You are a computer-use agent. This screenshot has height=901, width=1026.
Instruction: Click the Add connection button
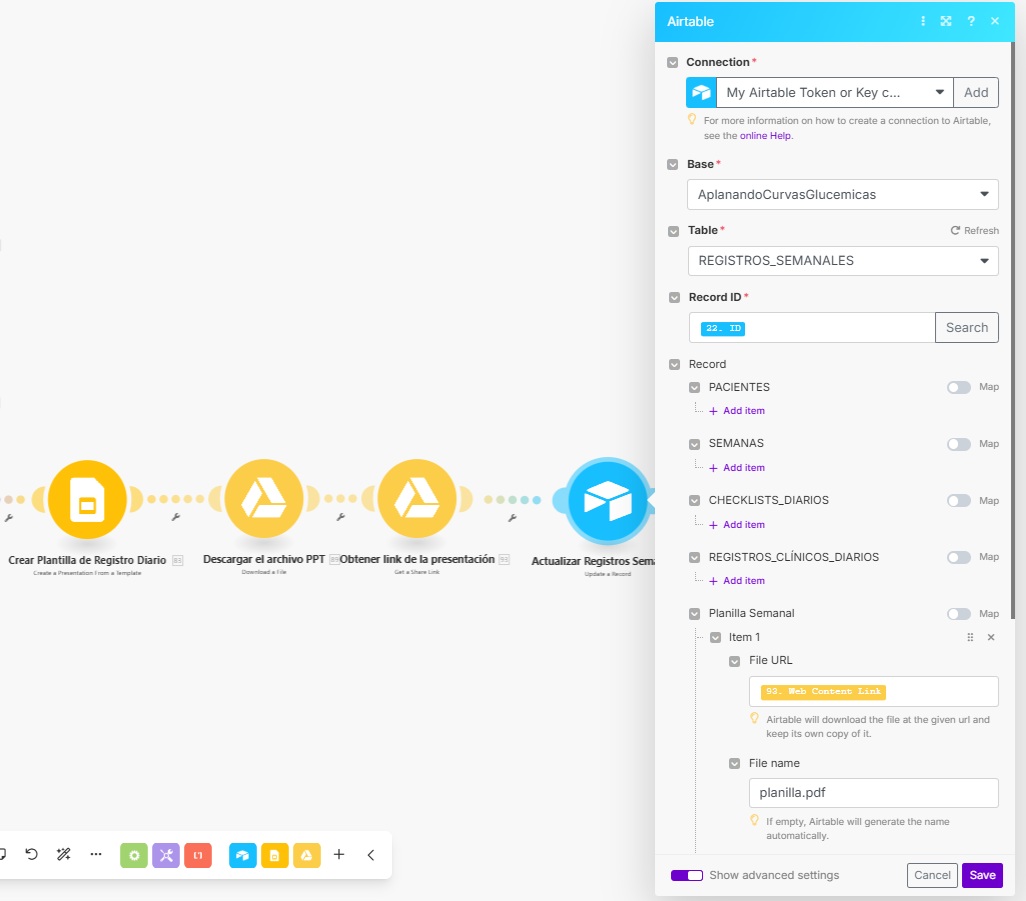tap(976, 92)
